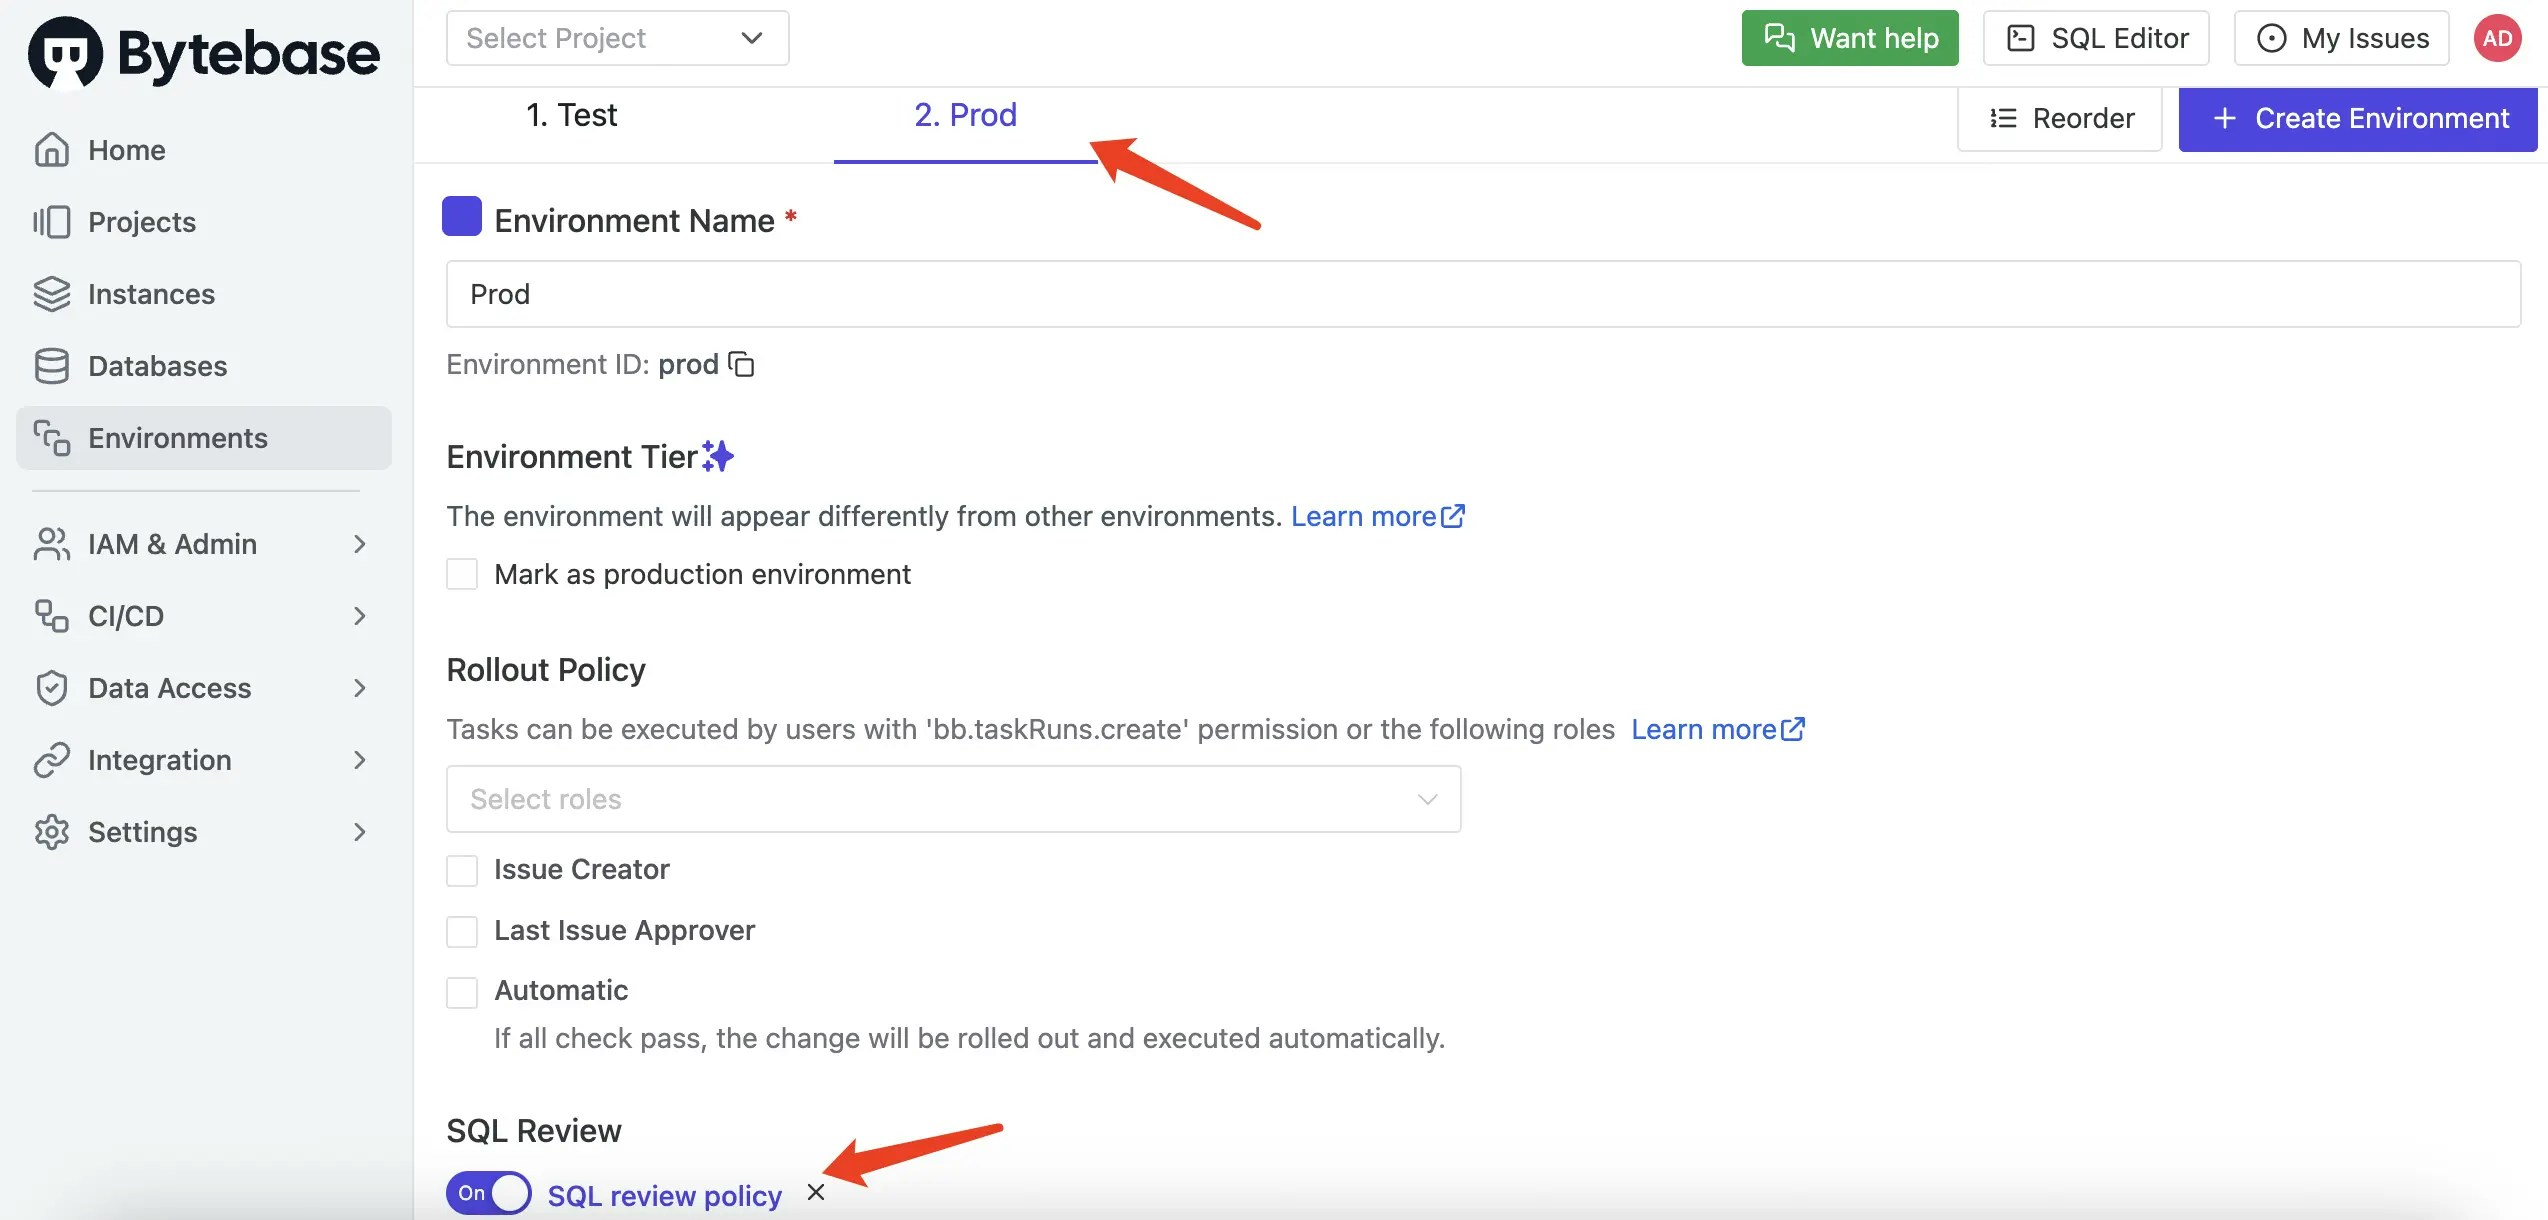
Task: Turn off the SQL Review toggle
Action: [489, 1193]
